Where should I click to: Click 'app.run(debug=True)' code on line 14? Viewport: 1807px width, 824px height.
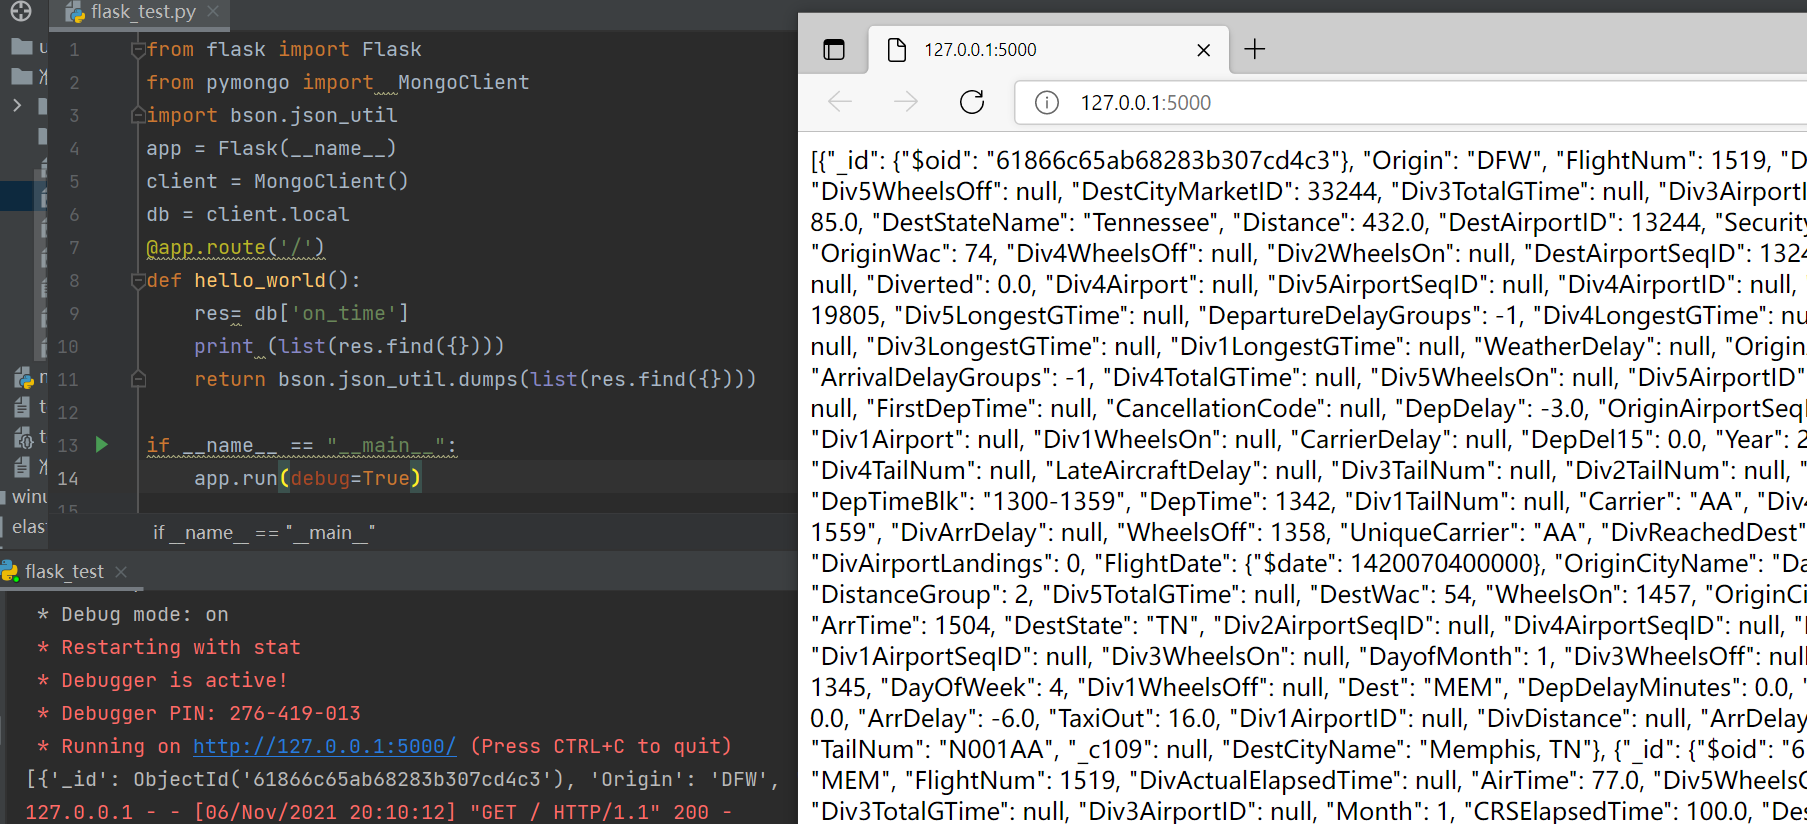coord(308,478)
